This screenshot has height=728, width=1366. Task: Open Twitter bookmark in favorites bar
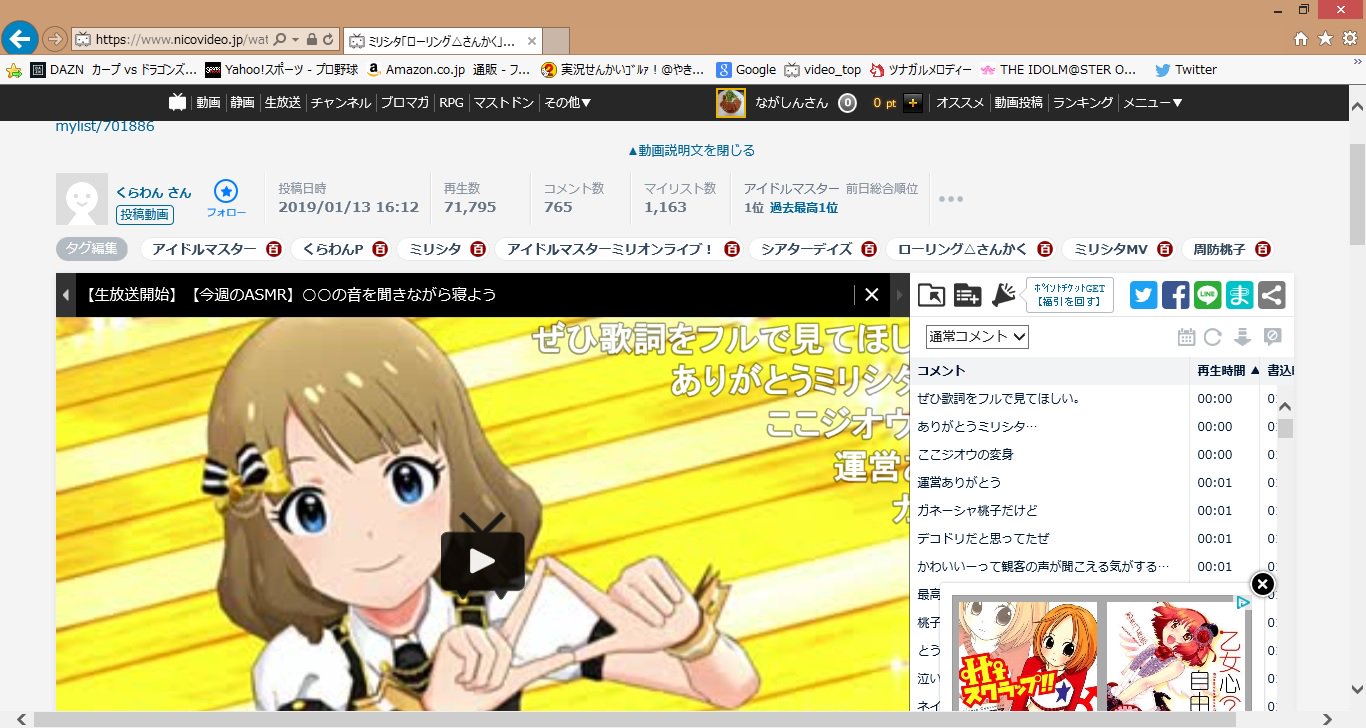click(1185, 70)
